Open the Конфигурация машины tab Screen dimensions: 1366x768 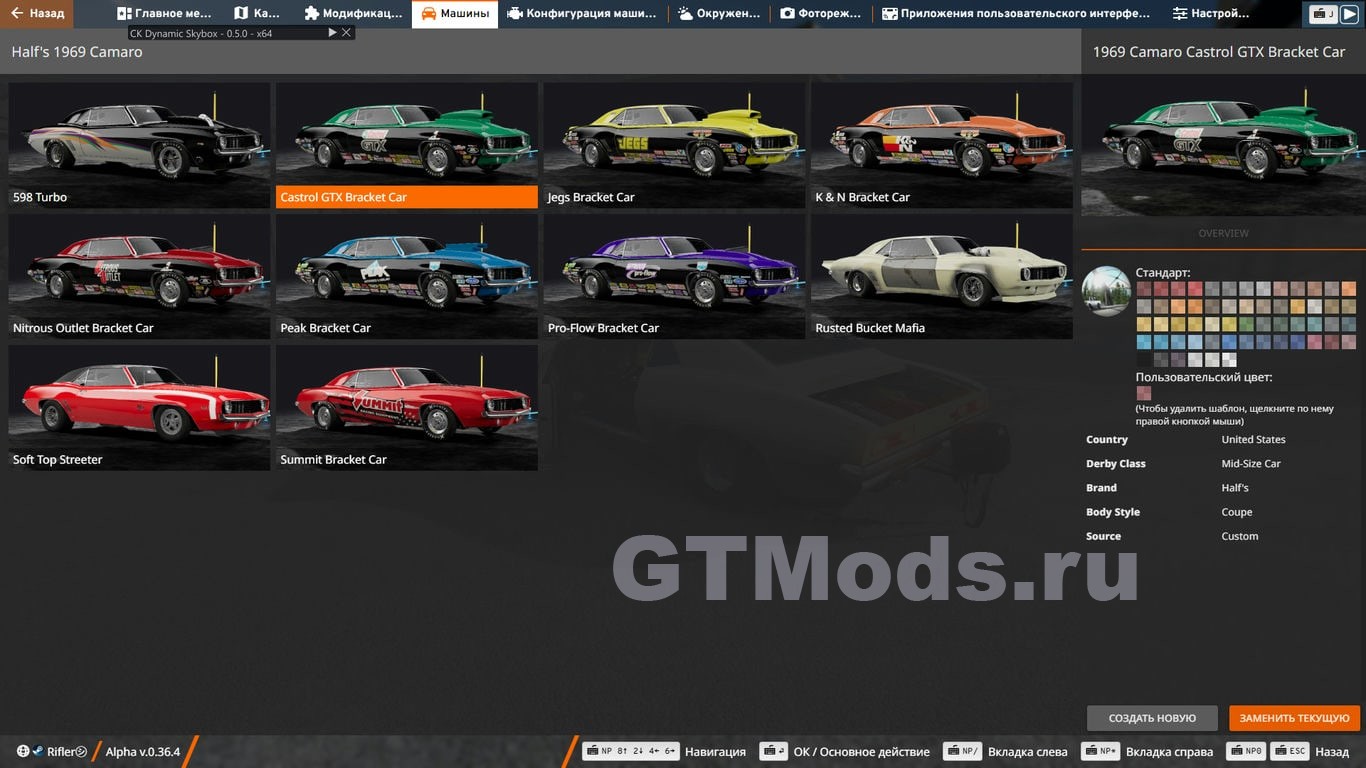[581, 14]
